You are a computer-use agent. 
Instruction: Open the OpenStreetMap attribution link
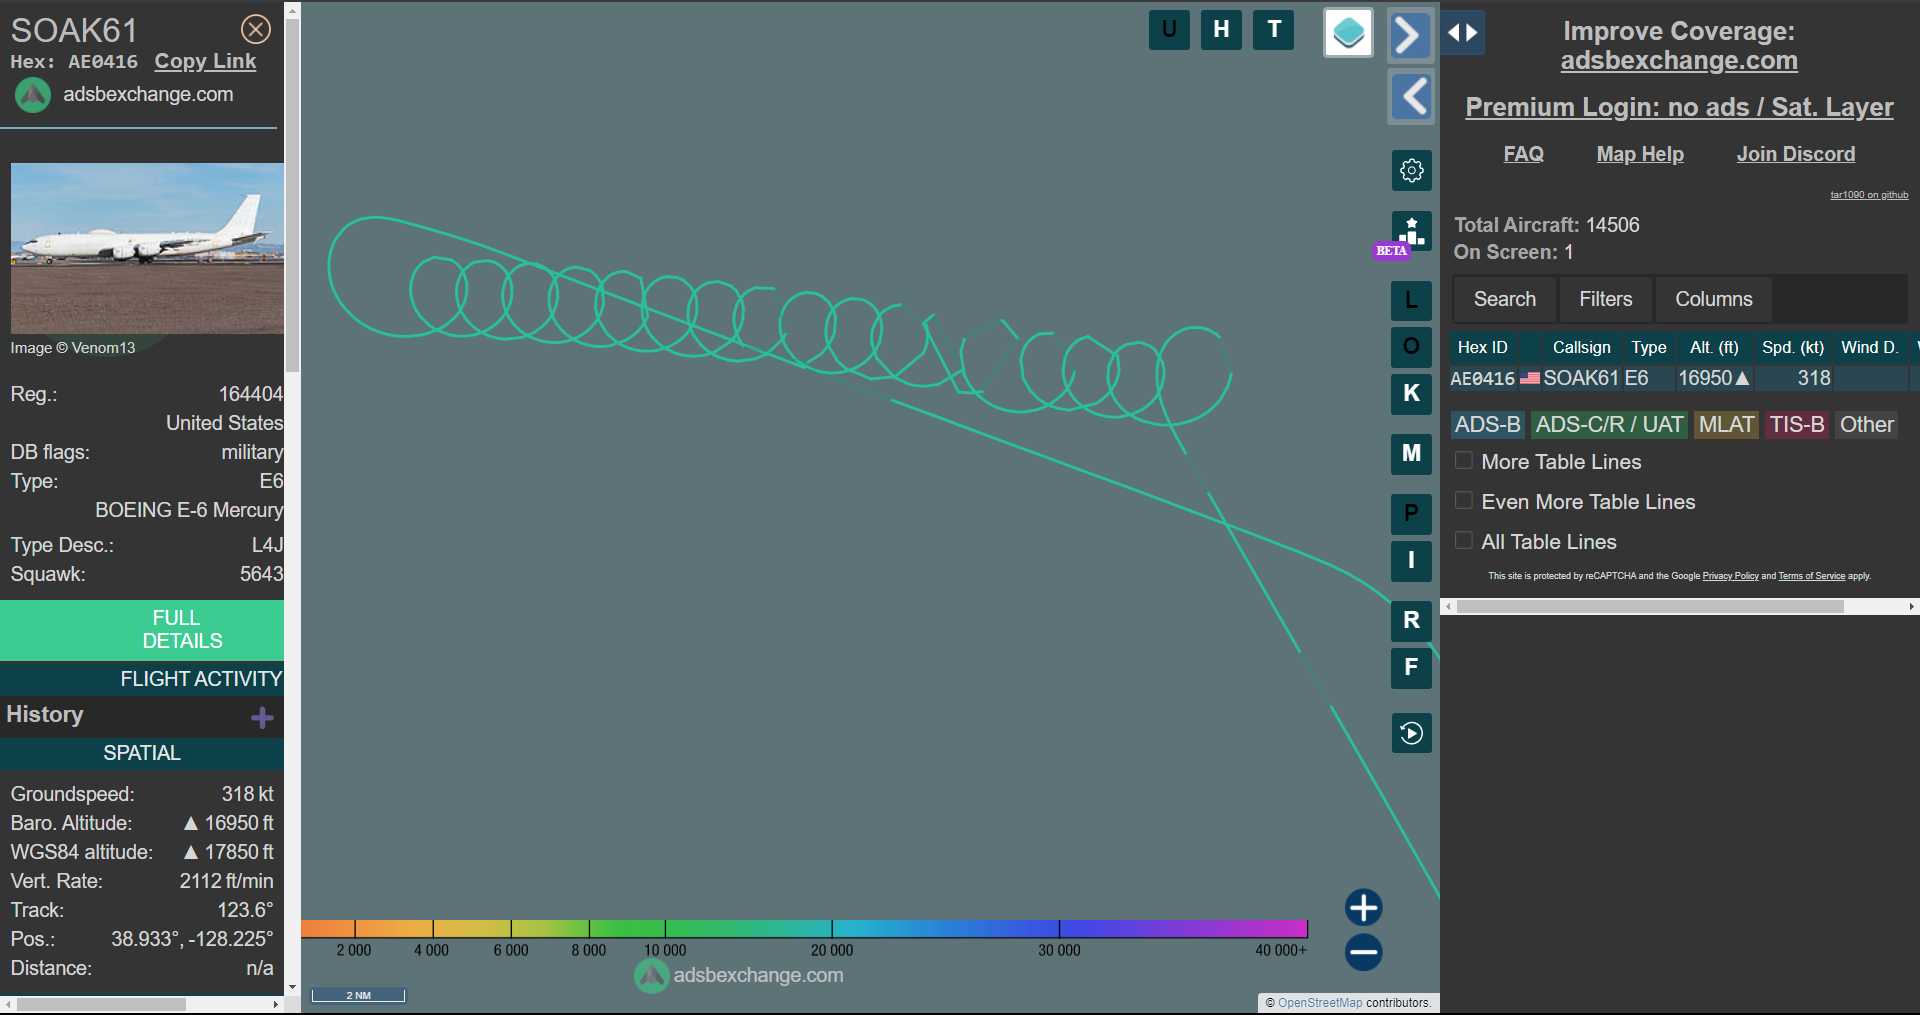[1320, 1003]
